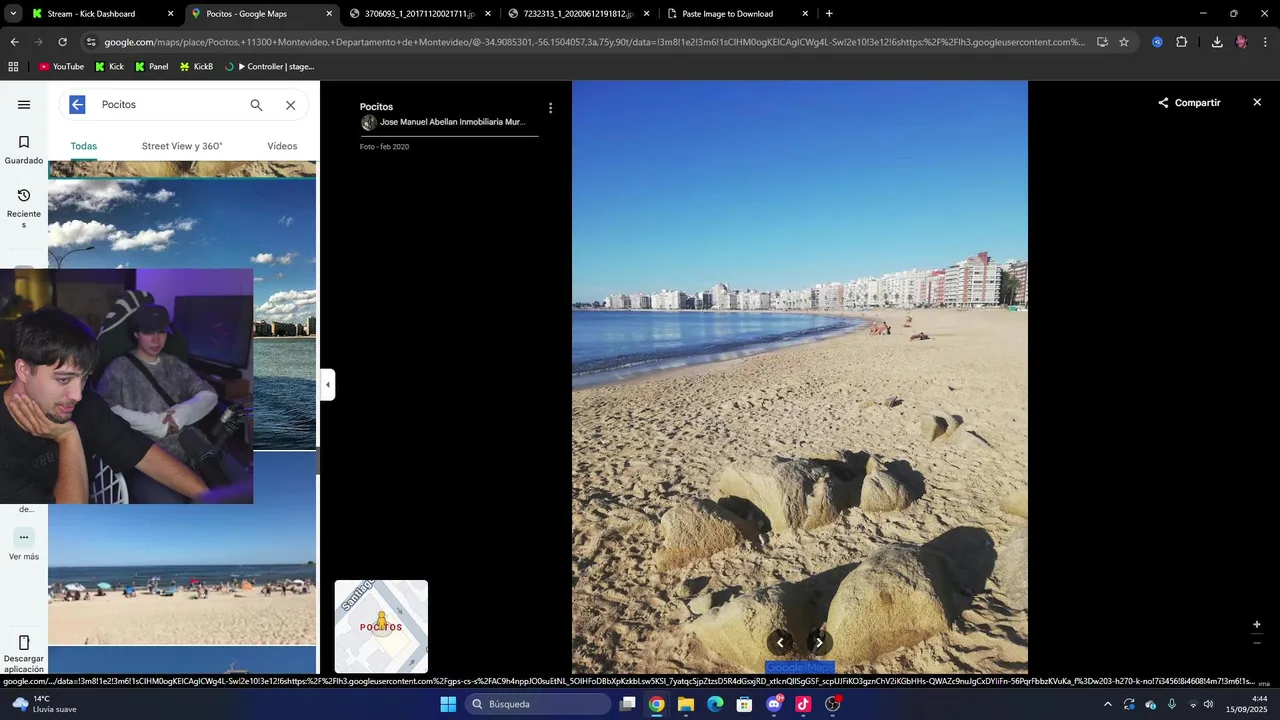Screen dimensions: 1280x720
Task: Open the extensions puzzle icon
Action: 1182,42
